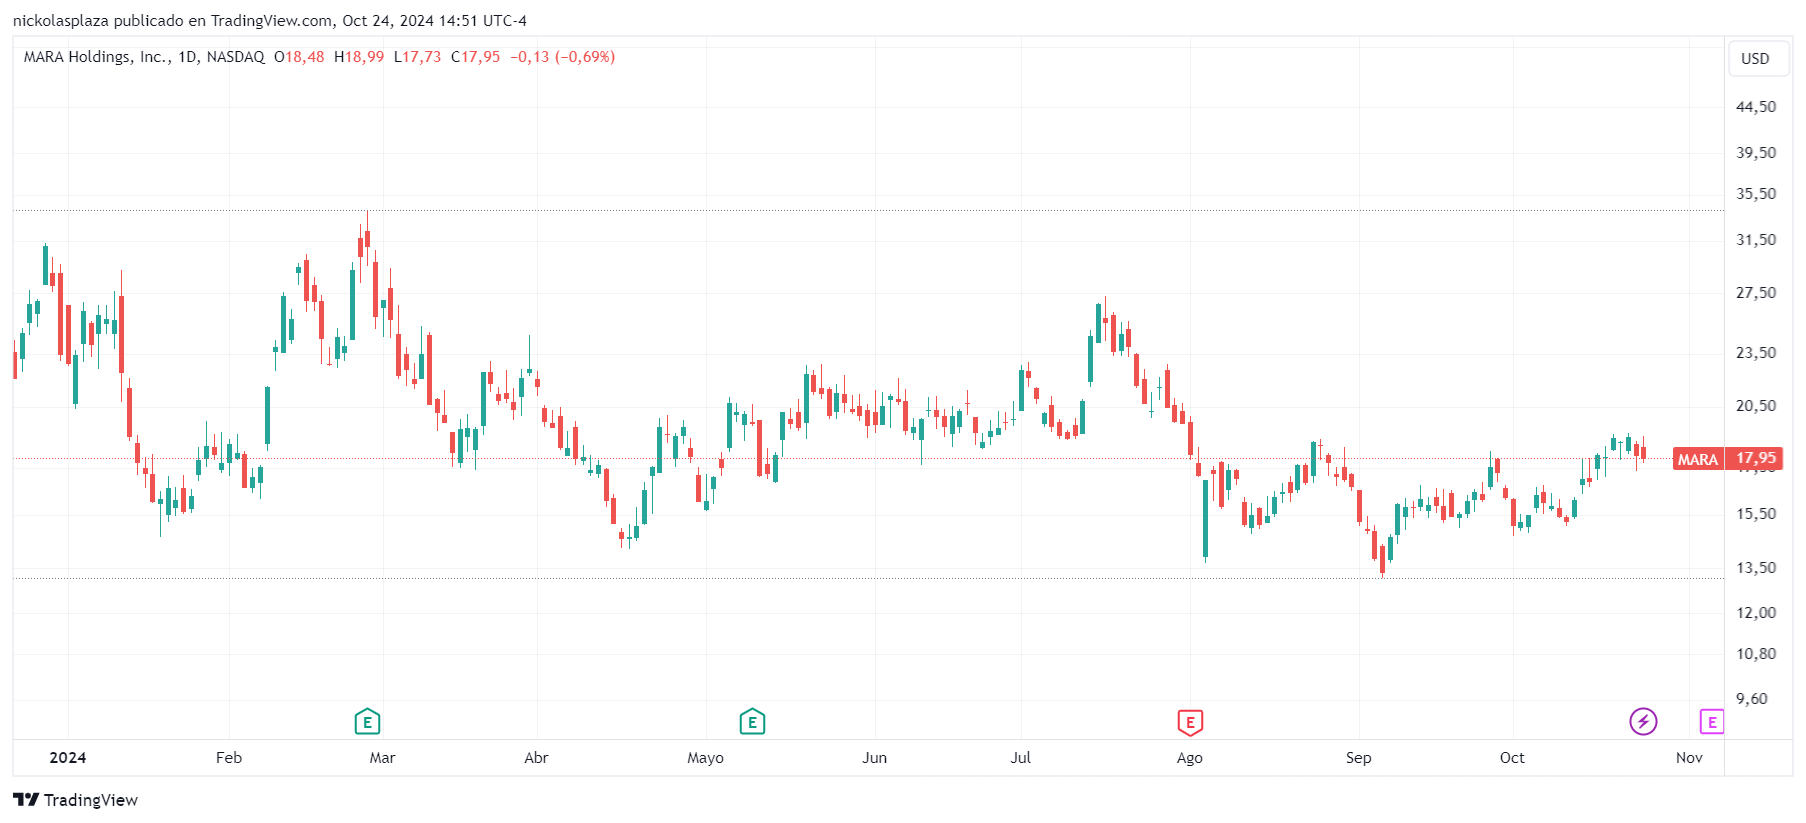Click the high value H18,99
Viewport: 1806px width, 823px height.
(359, 57)
